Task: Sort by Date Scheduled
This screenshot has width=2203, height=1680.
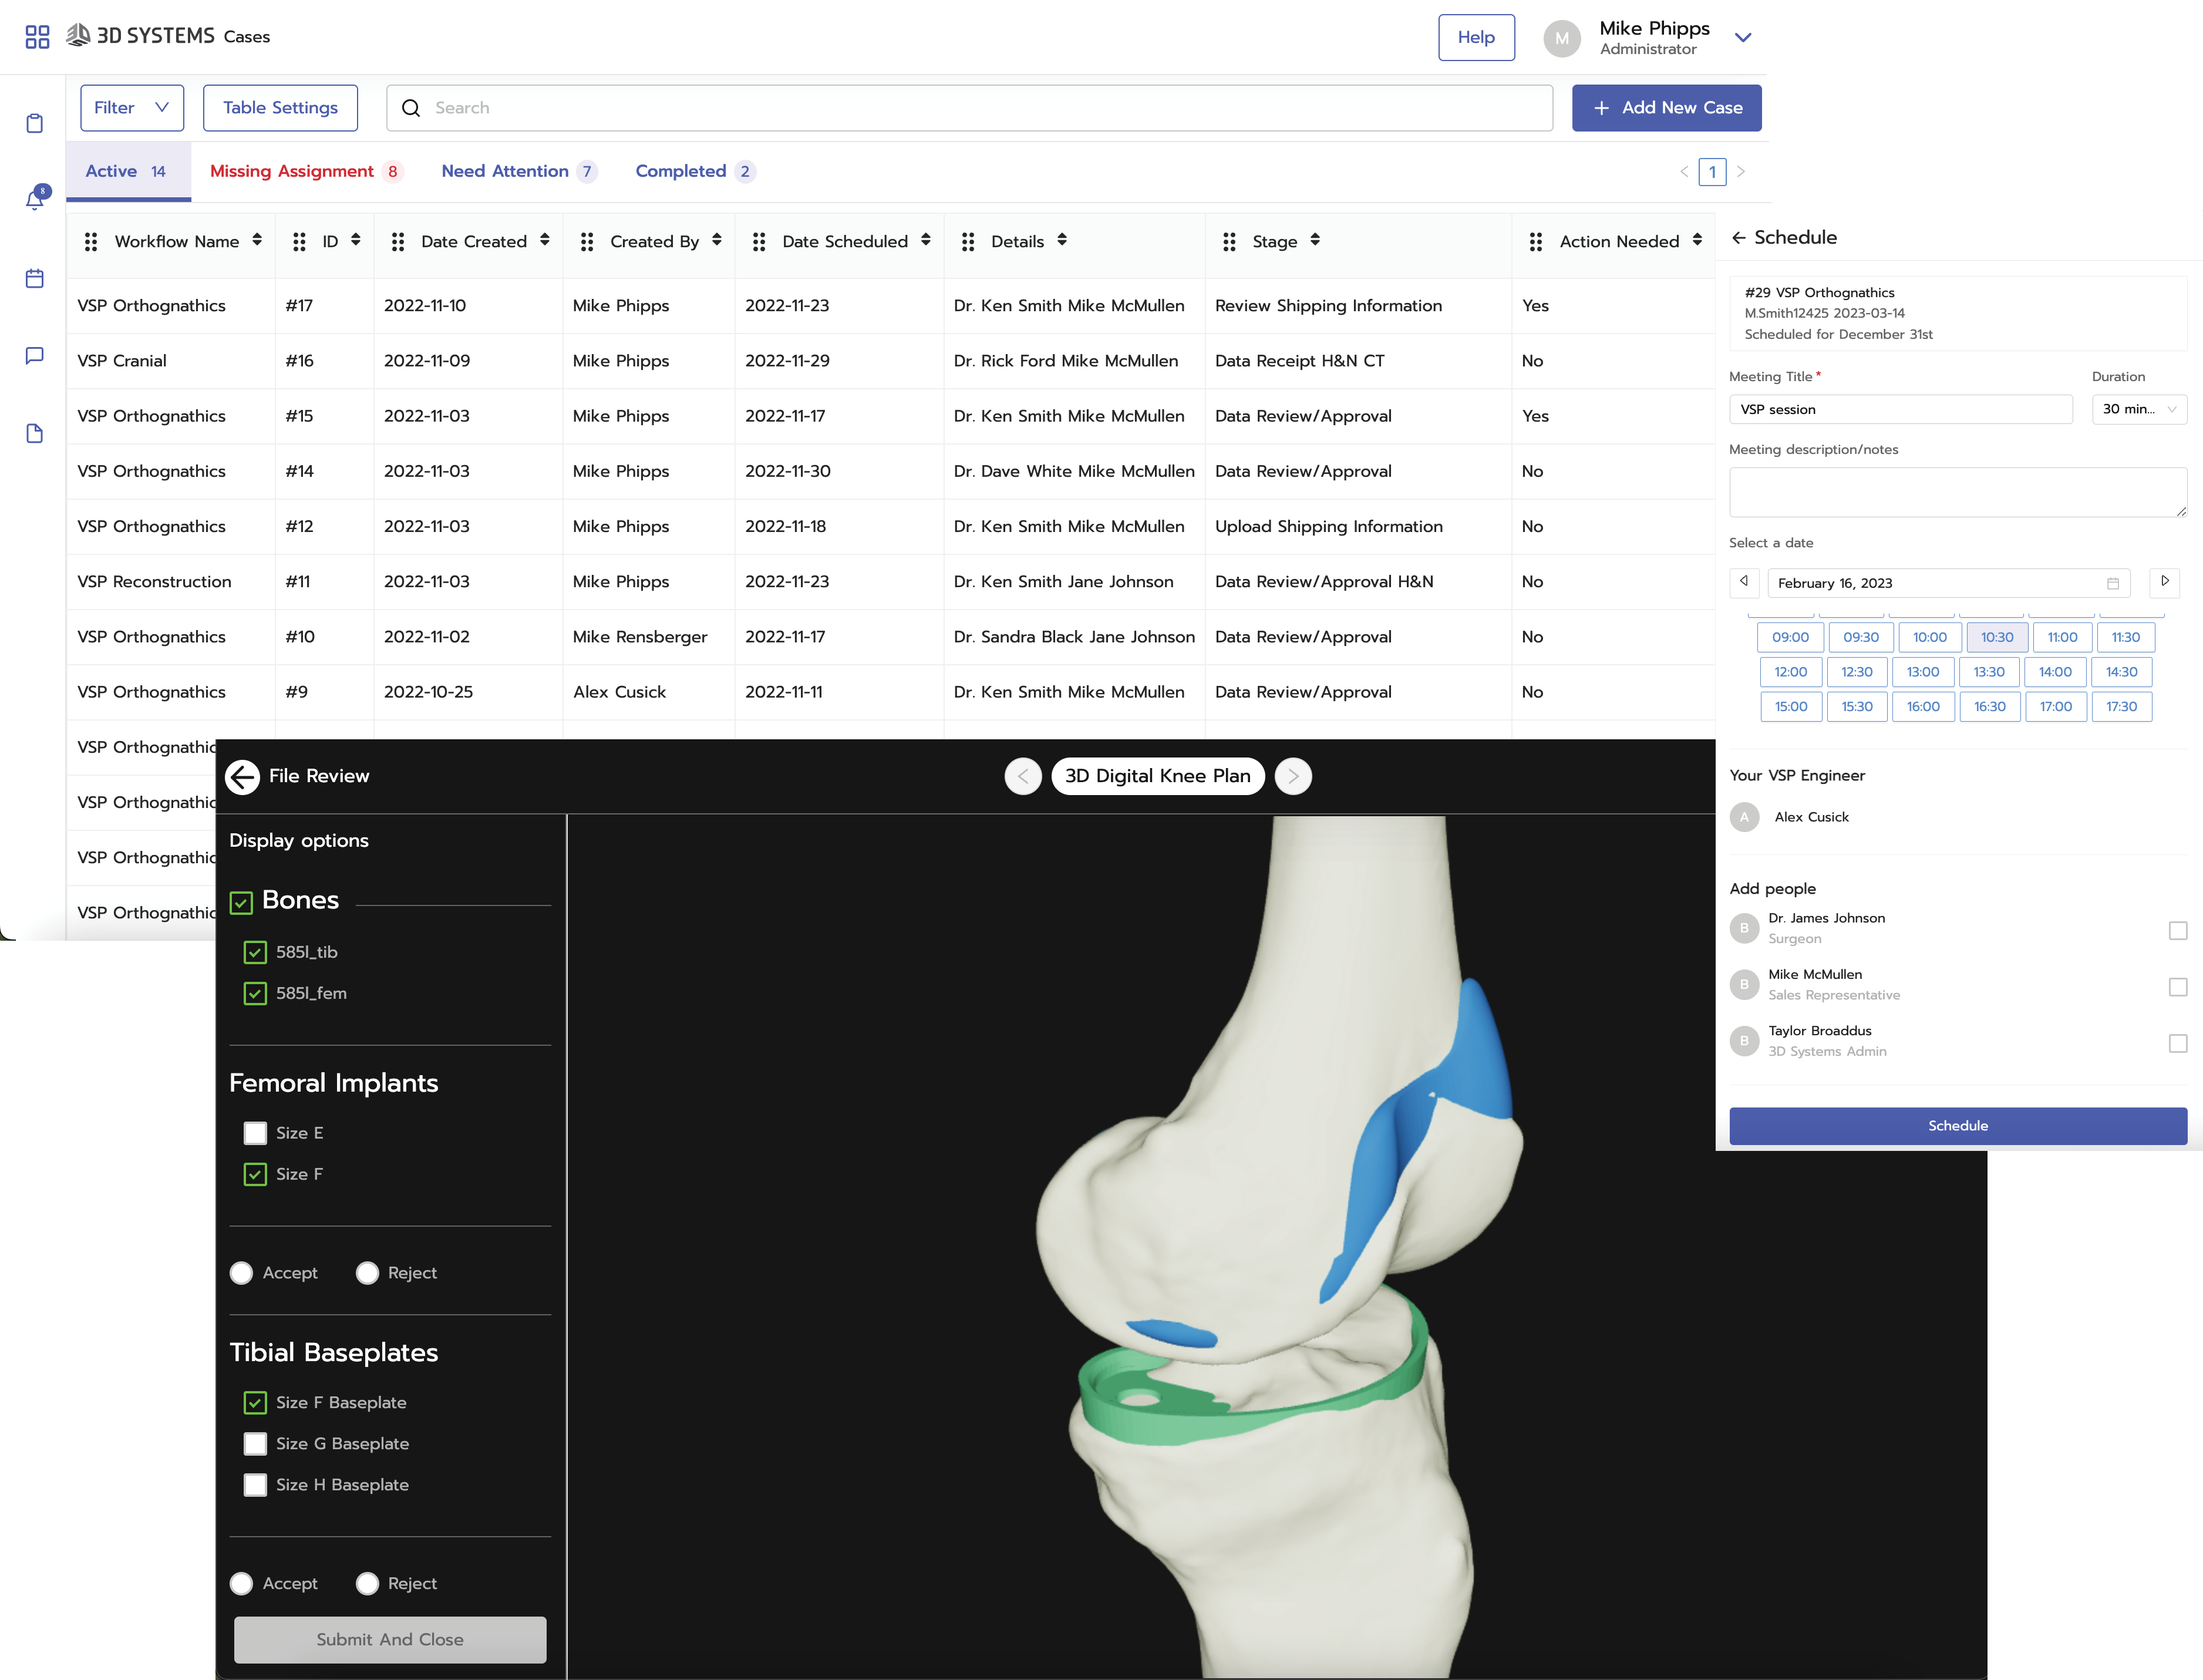Action: tap(925, 240)
